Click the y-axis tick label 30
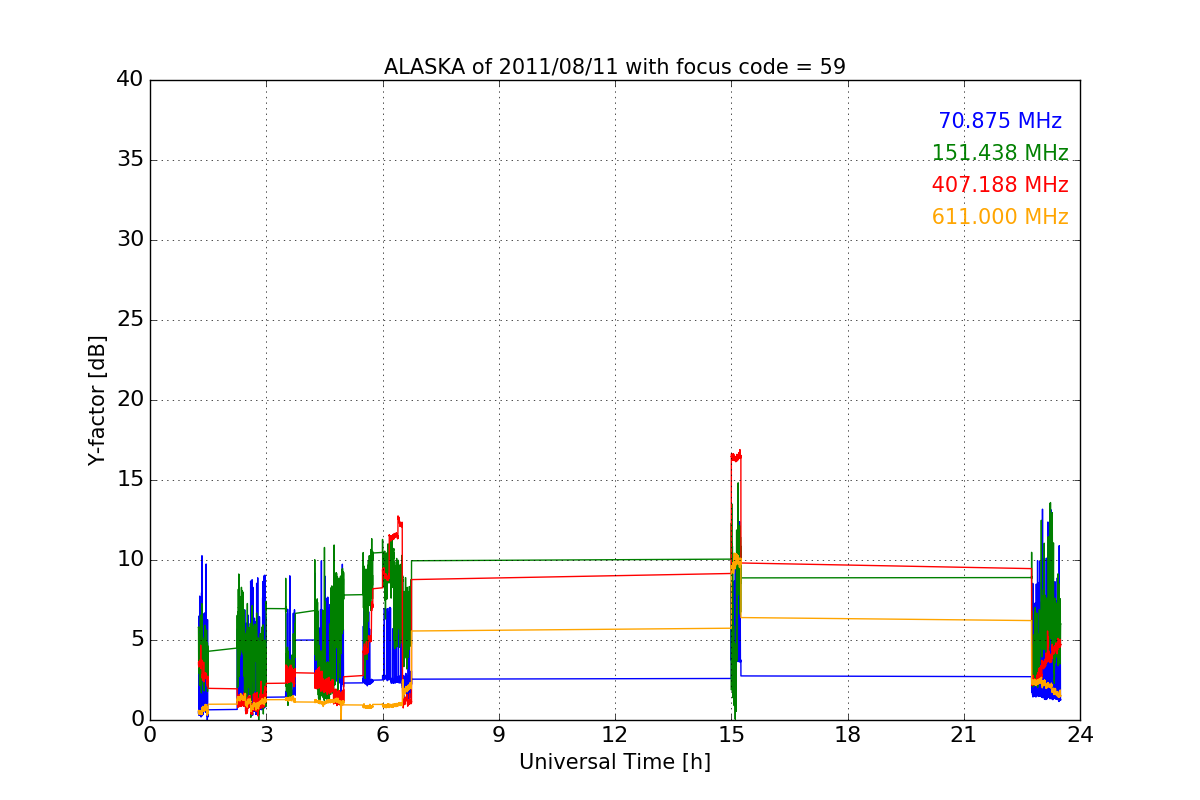The image size is (1200, 800). pyautogui.click(x=130, y=240)
